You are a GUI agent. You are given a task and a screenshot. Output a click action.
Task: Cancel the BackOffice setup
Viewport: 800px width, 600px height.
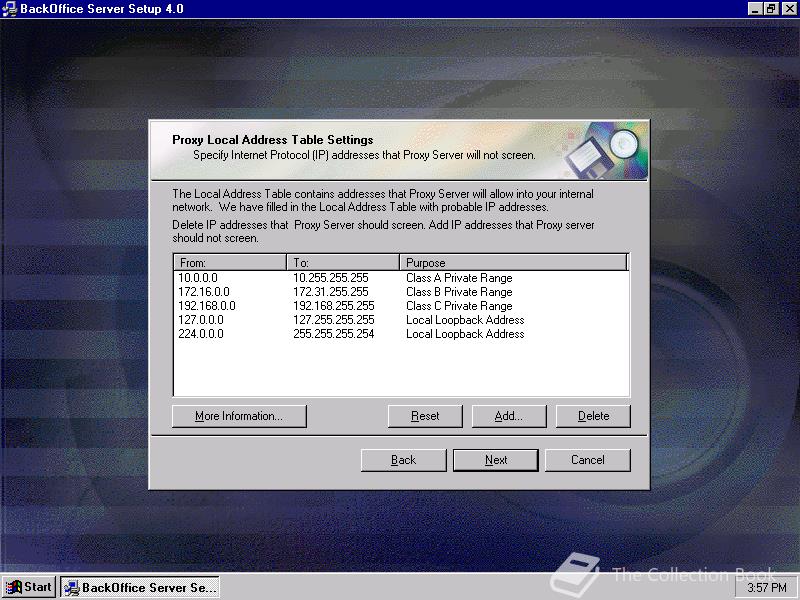click(587, 460)
